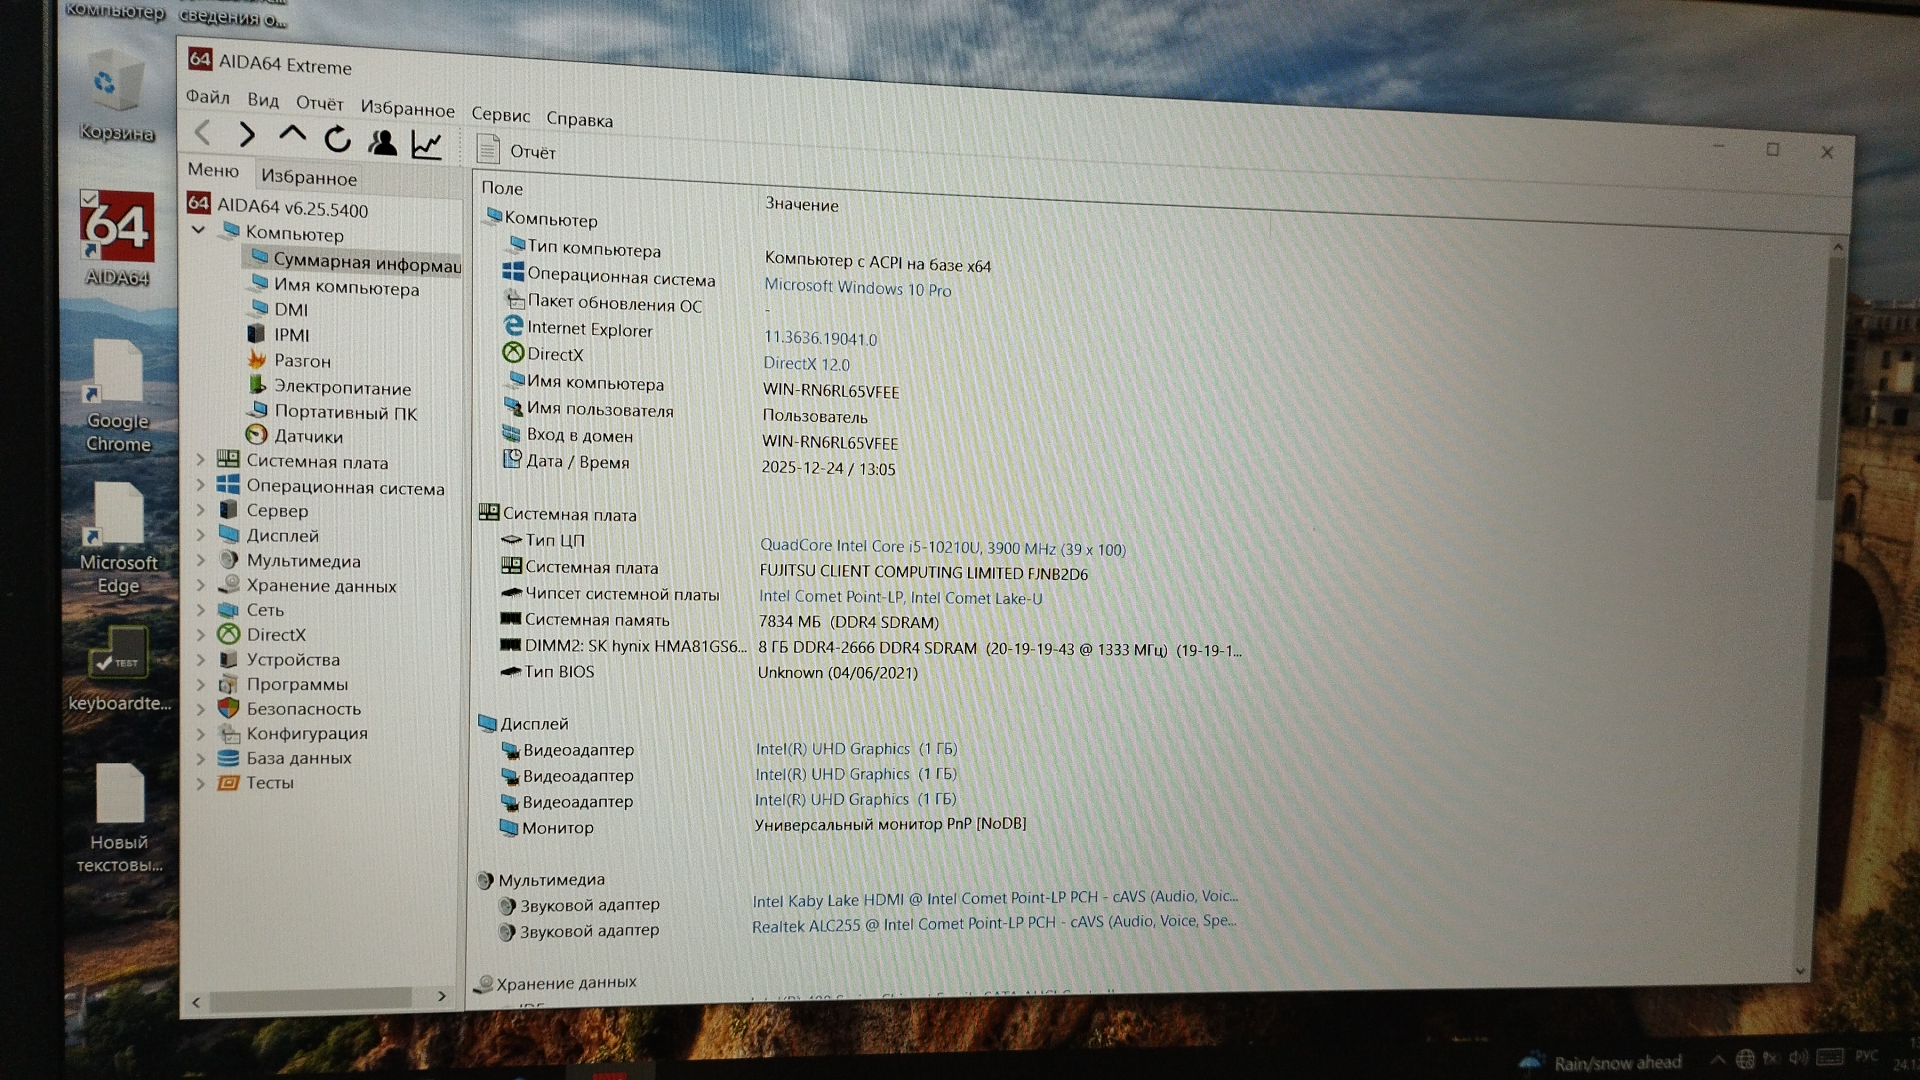The image size is (1920, 1080).
Task: Click the Отчёт report icon
Action: (x=489, y=150)
